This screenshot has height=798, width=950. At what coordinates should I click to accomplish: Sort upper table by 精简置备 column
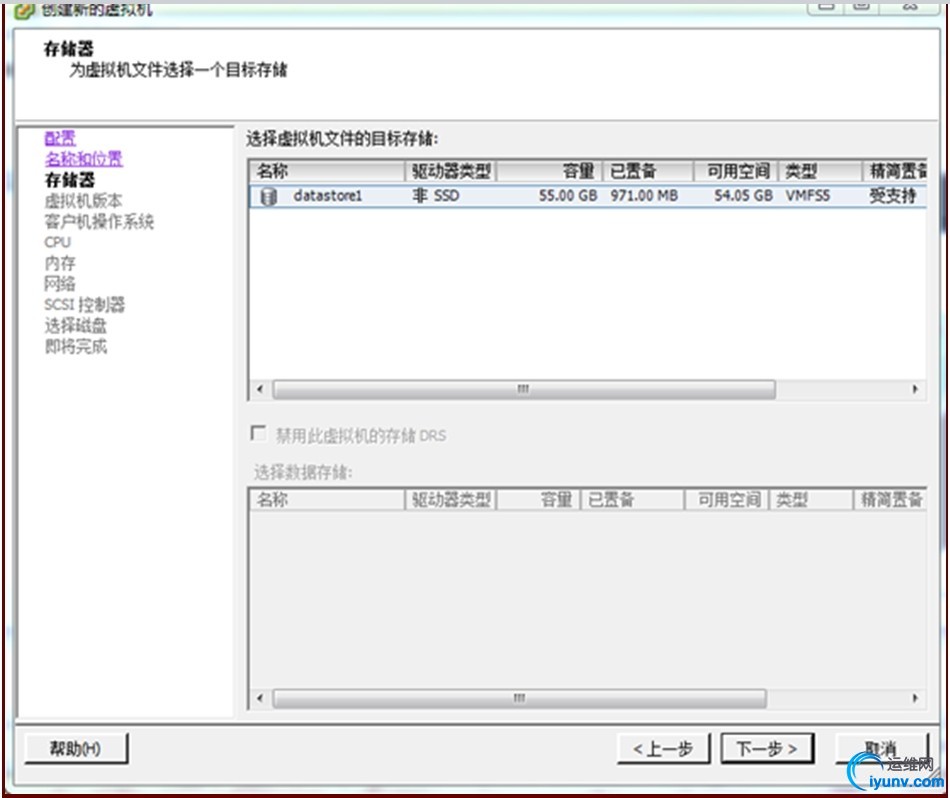point(895,171)
